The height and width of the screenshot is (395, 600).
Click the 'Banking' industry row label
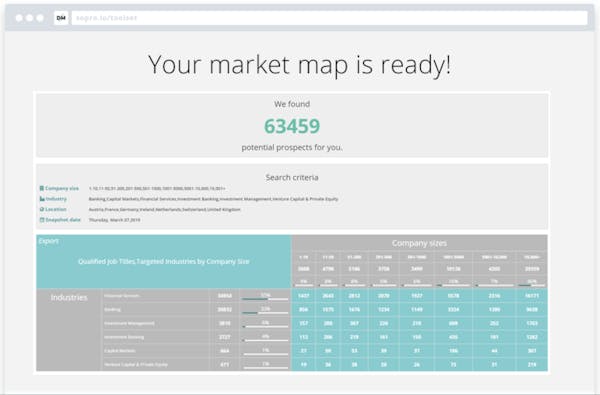(112, 309)
